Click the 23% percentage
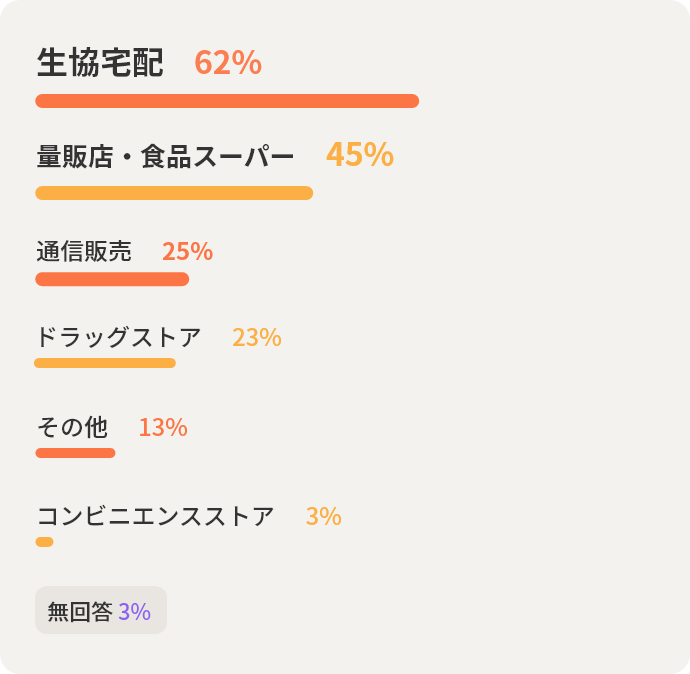 (x=257, y=338)
